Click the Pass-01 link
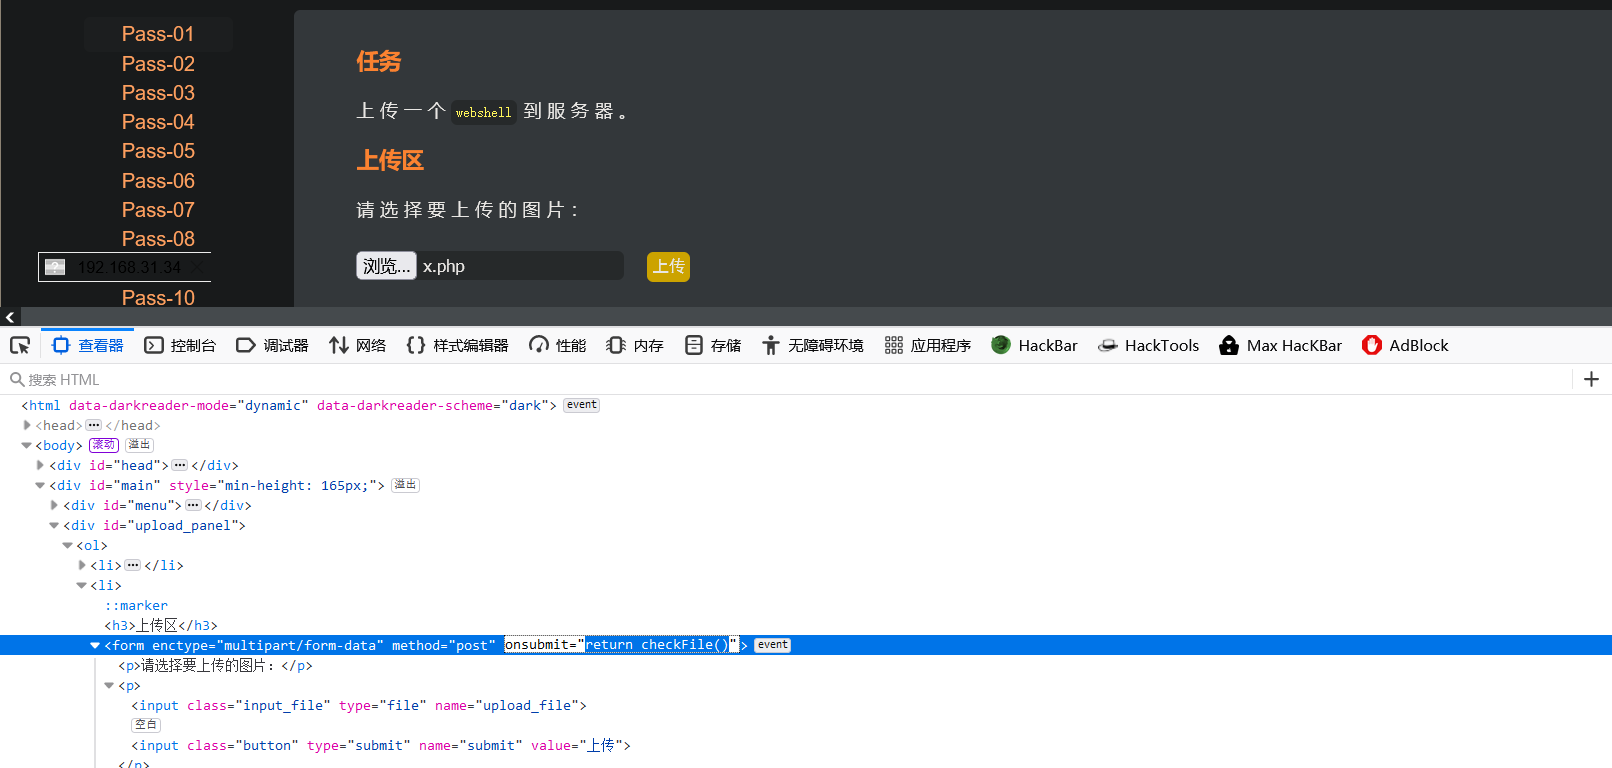 (x=158, y=34)
